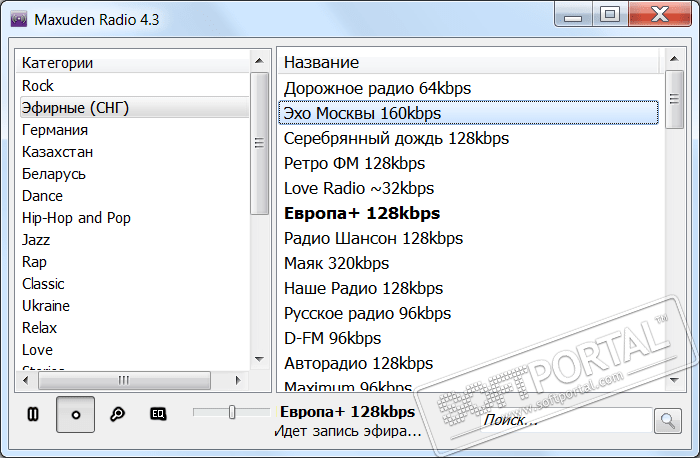Select the Relax category
This screenshot has height=458, width=700.
(x=134, y=328)
